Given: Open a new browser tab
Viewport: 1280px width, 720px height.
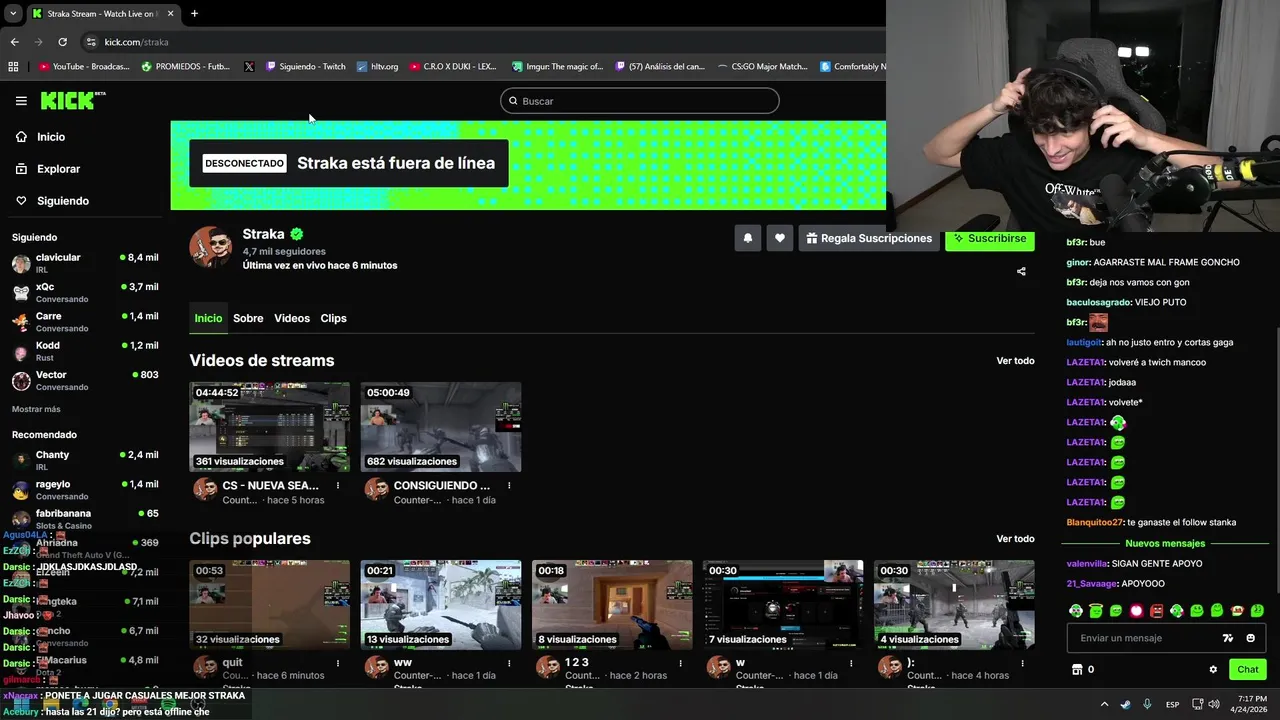Looking at the screenshot, I should [194, 13].
